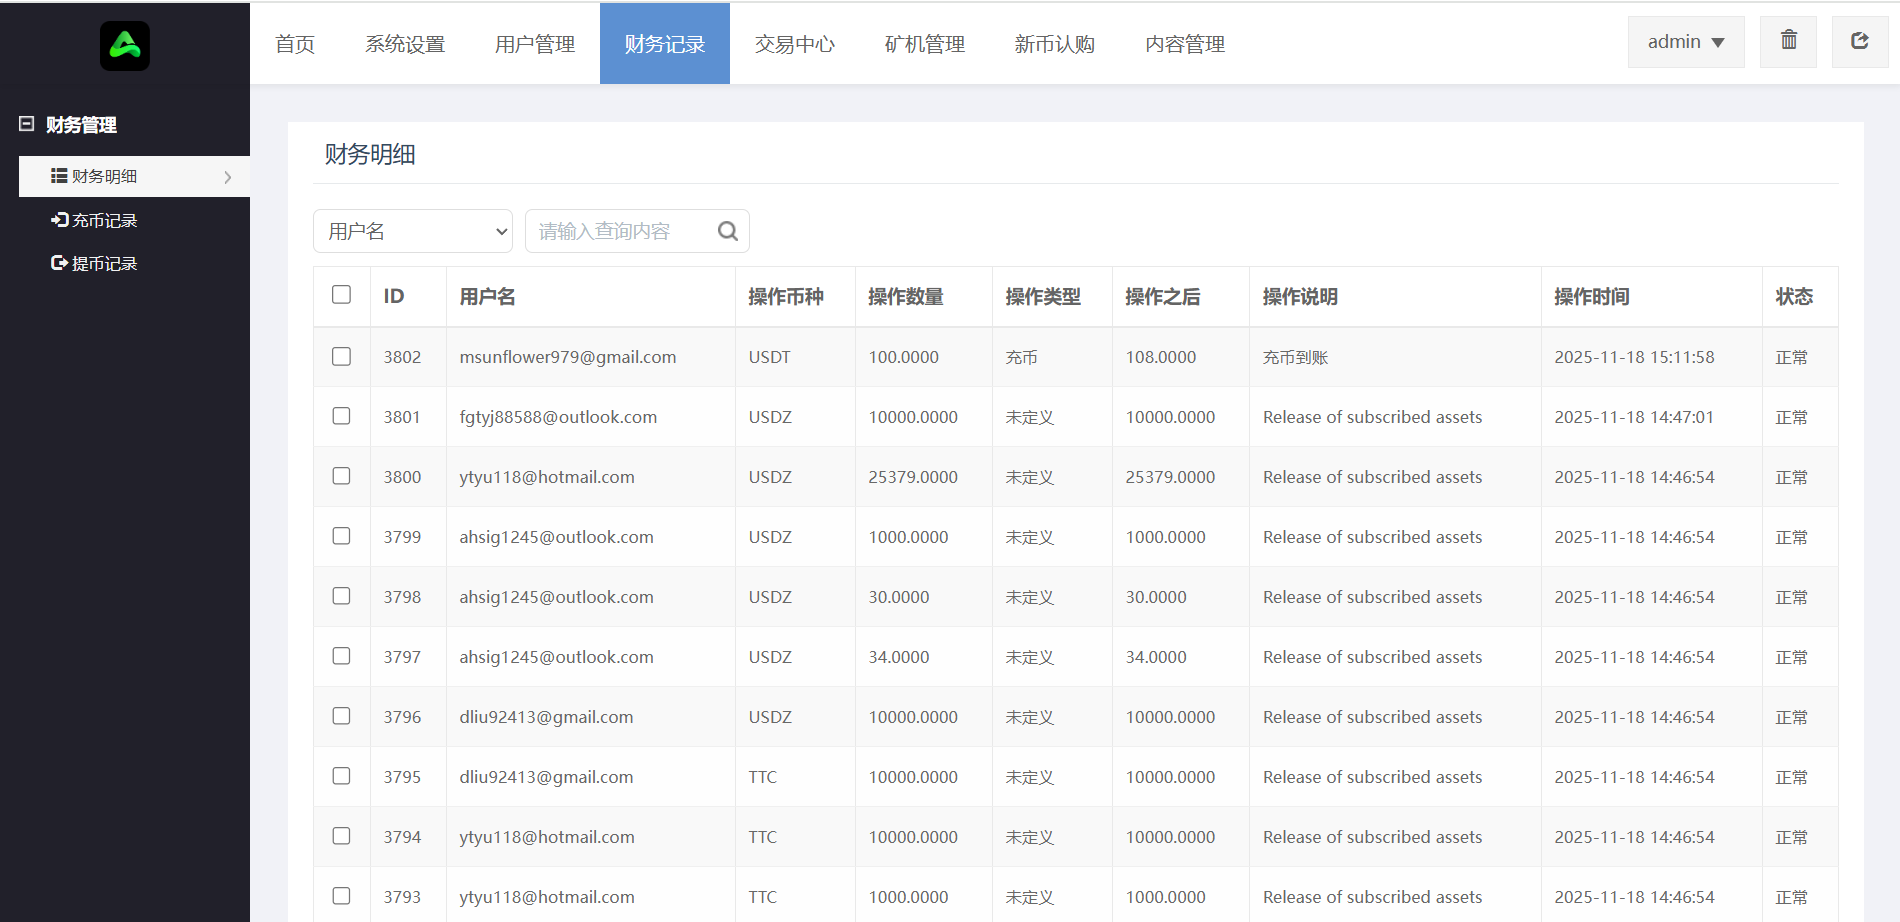The image size is (1900, 922).
Task: Open the 矿机管理 top menu
Action: 924,44
